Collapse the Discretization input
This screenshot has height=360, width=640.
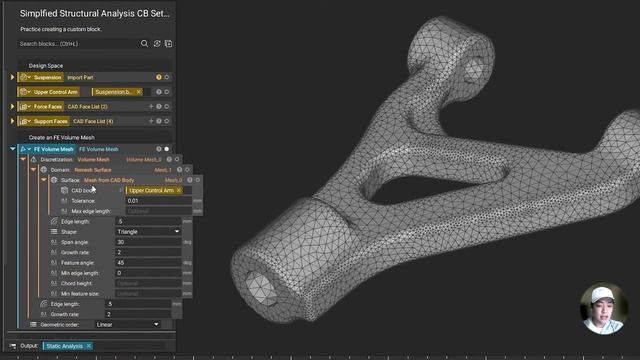pyautogui.click(x=23, y=159)
